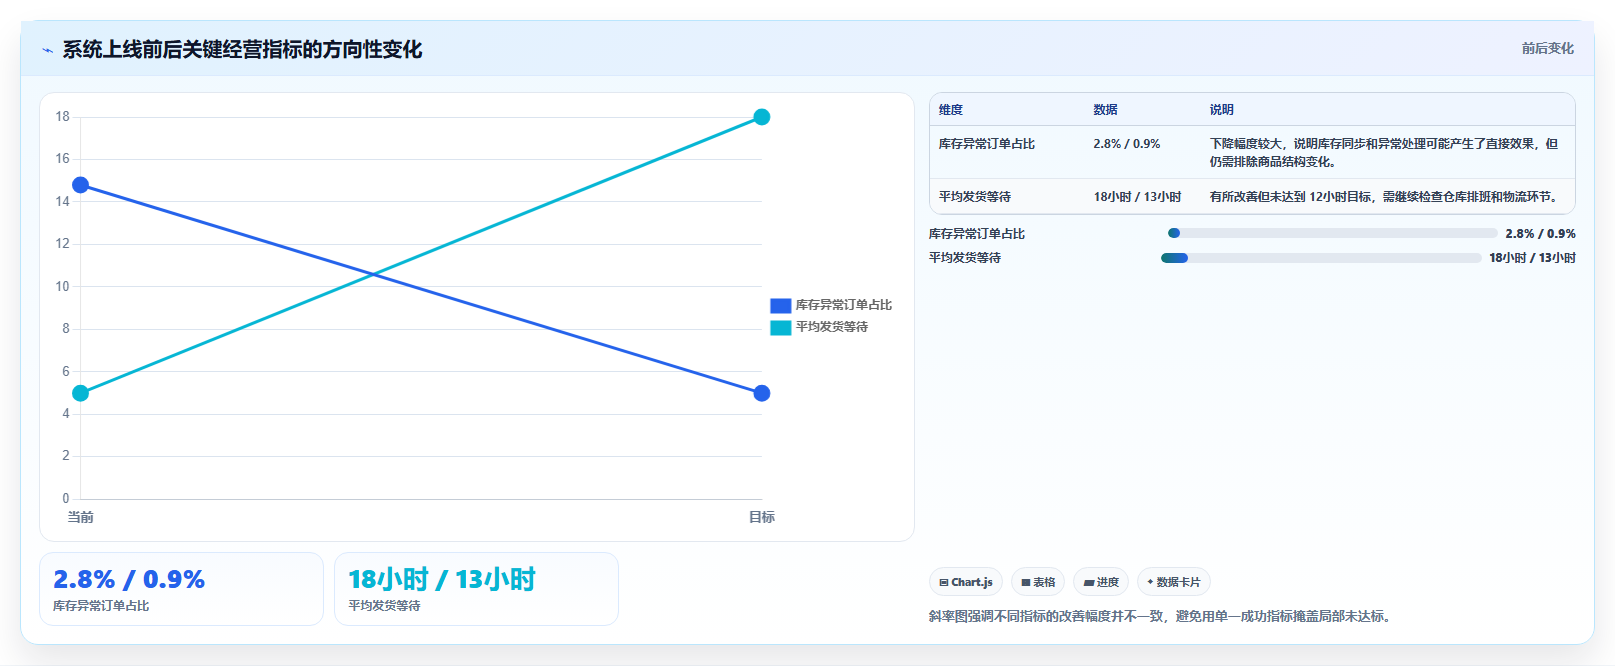The height and width of the screenshot is (666, 1615).
Task: Click the 斜率图 footnote description text
Action: pyautogui.click(x=1160, y=616)
